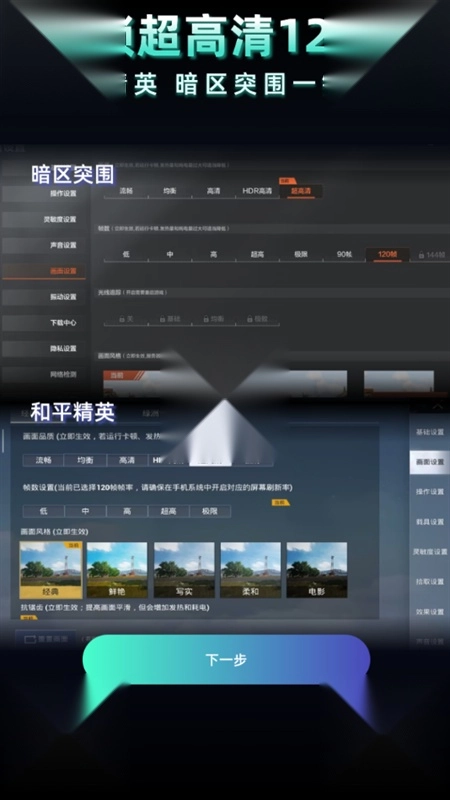Select the 经典 picture style thumbnail
This screenshot has width=450, height=800.
point(51,570)
